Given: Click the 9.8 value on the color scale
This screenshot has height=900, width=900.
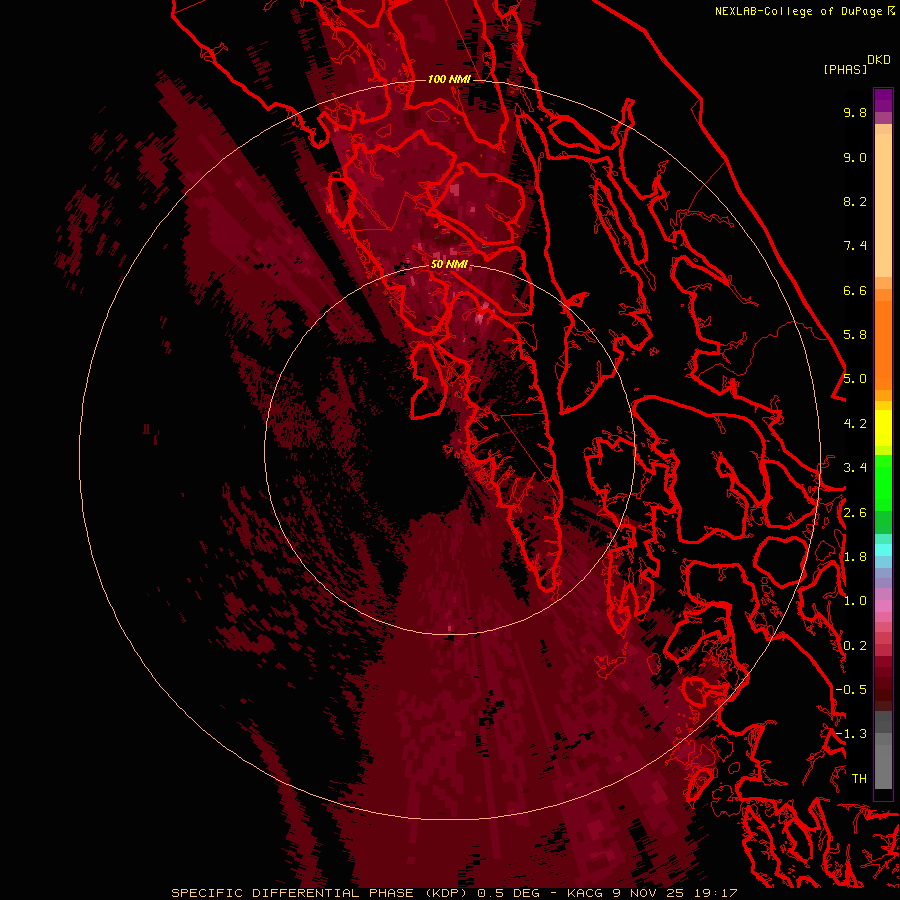Looking at the screenshot, I should 855,112.
